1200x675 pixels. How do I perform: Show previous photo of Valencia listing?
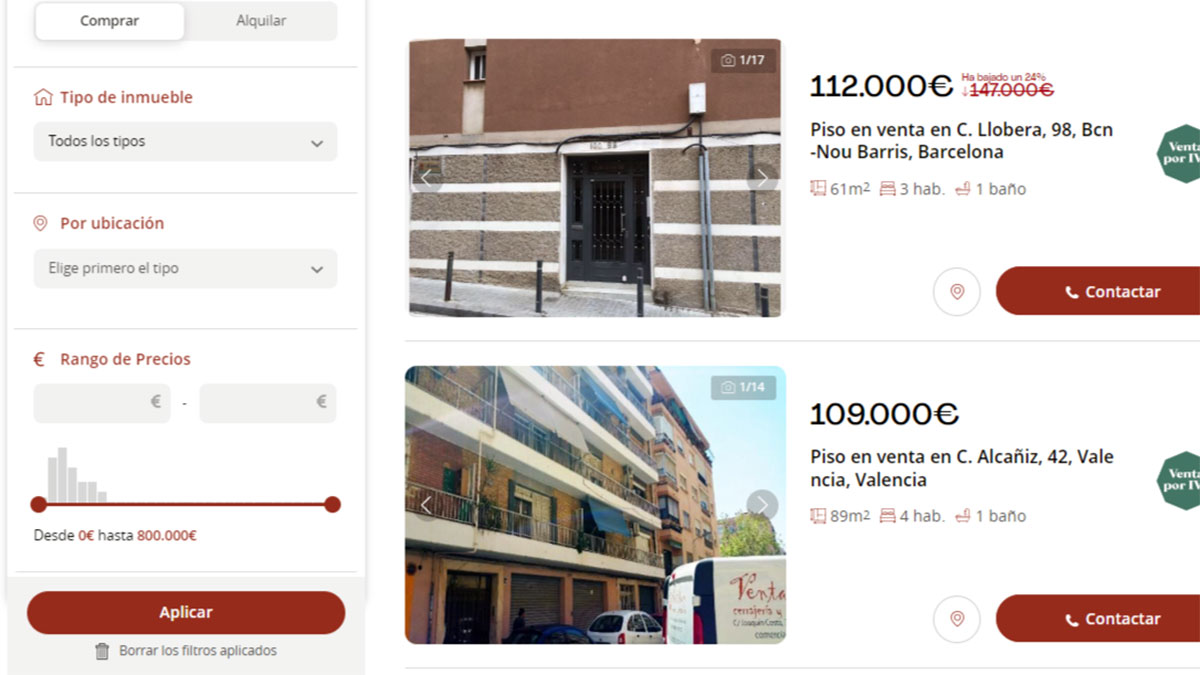point(427,505)
